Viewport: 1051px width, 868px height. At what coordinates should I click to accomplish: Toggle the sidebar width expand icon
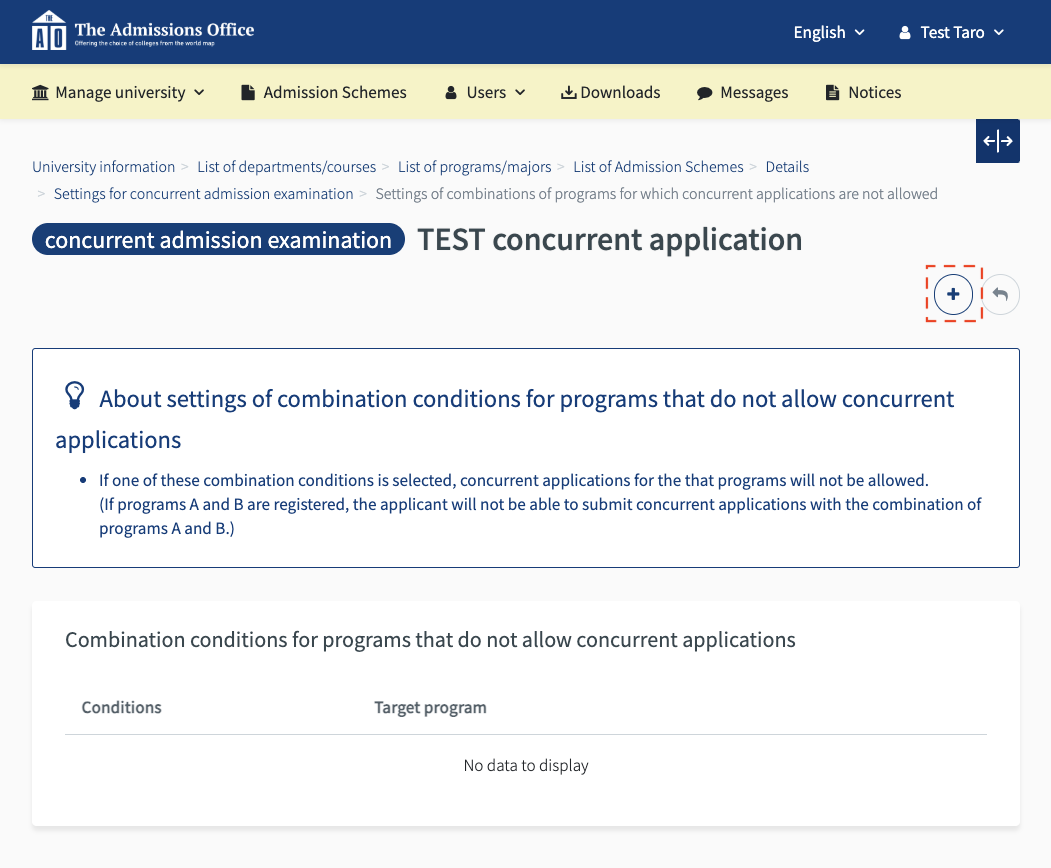[997, 141]
